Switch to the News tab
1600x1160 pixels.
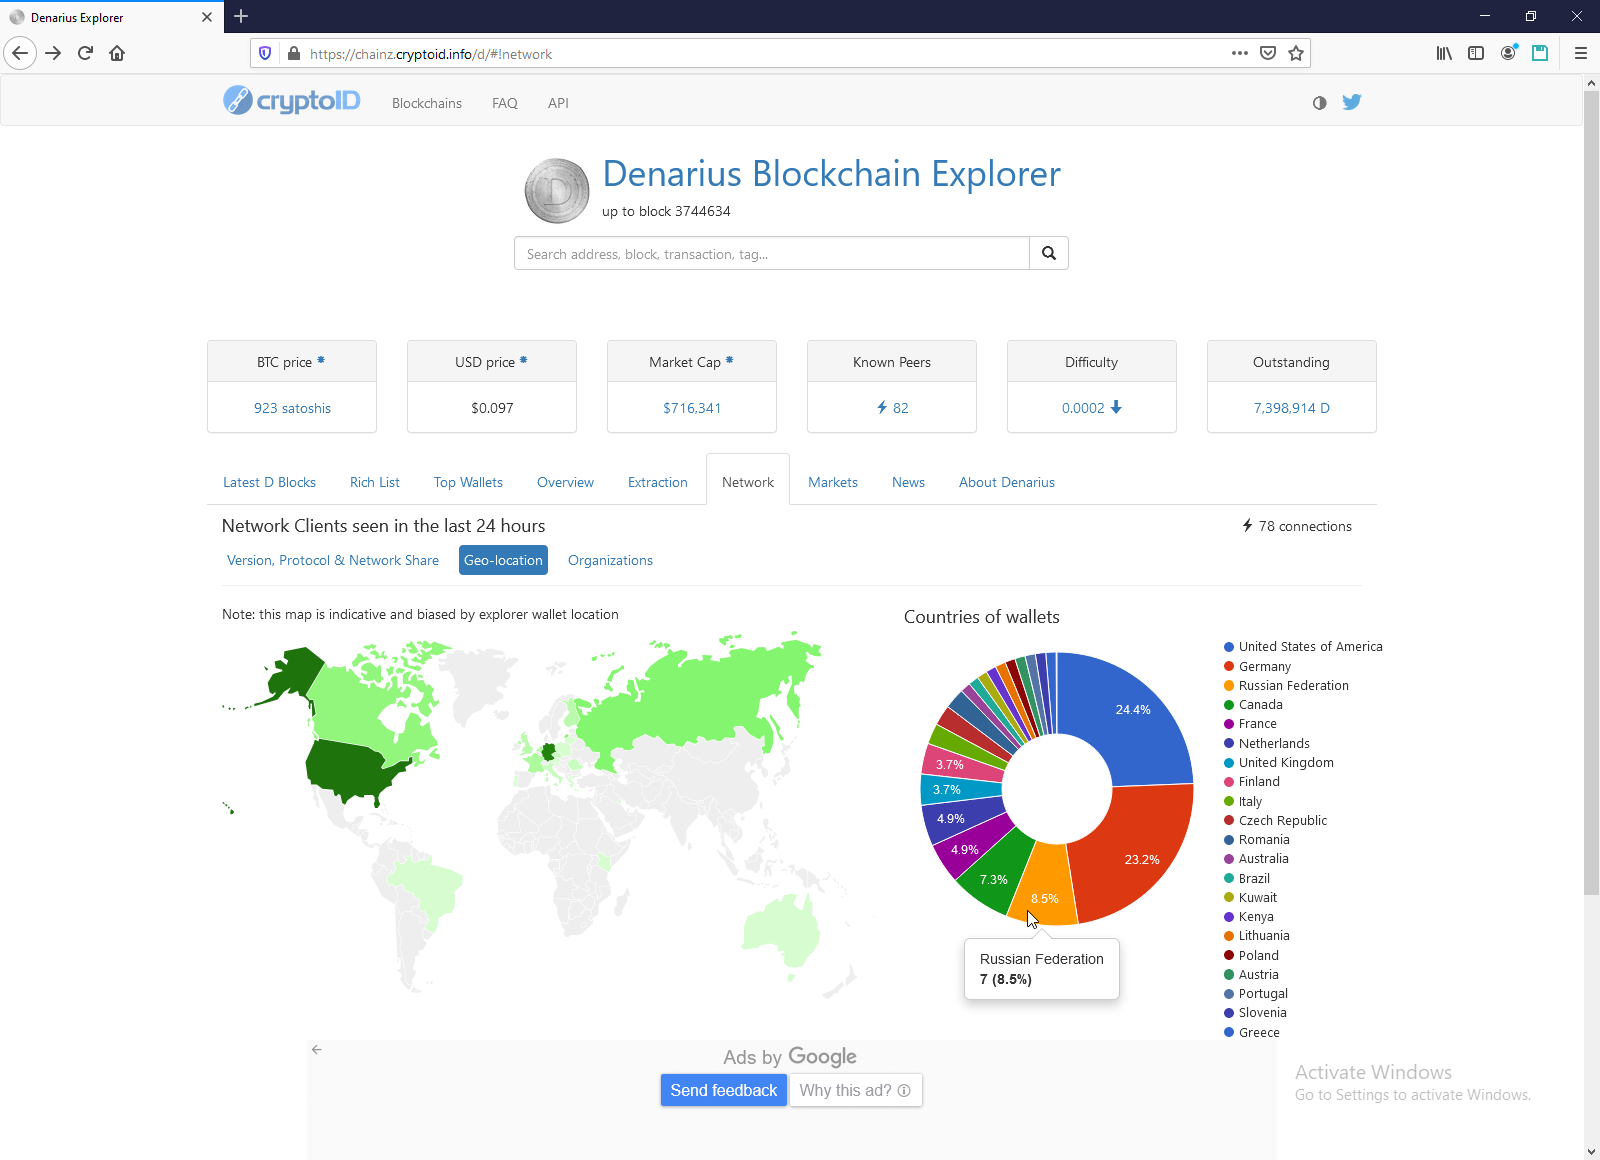click(x=908, y=482)
